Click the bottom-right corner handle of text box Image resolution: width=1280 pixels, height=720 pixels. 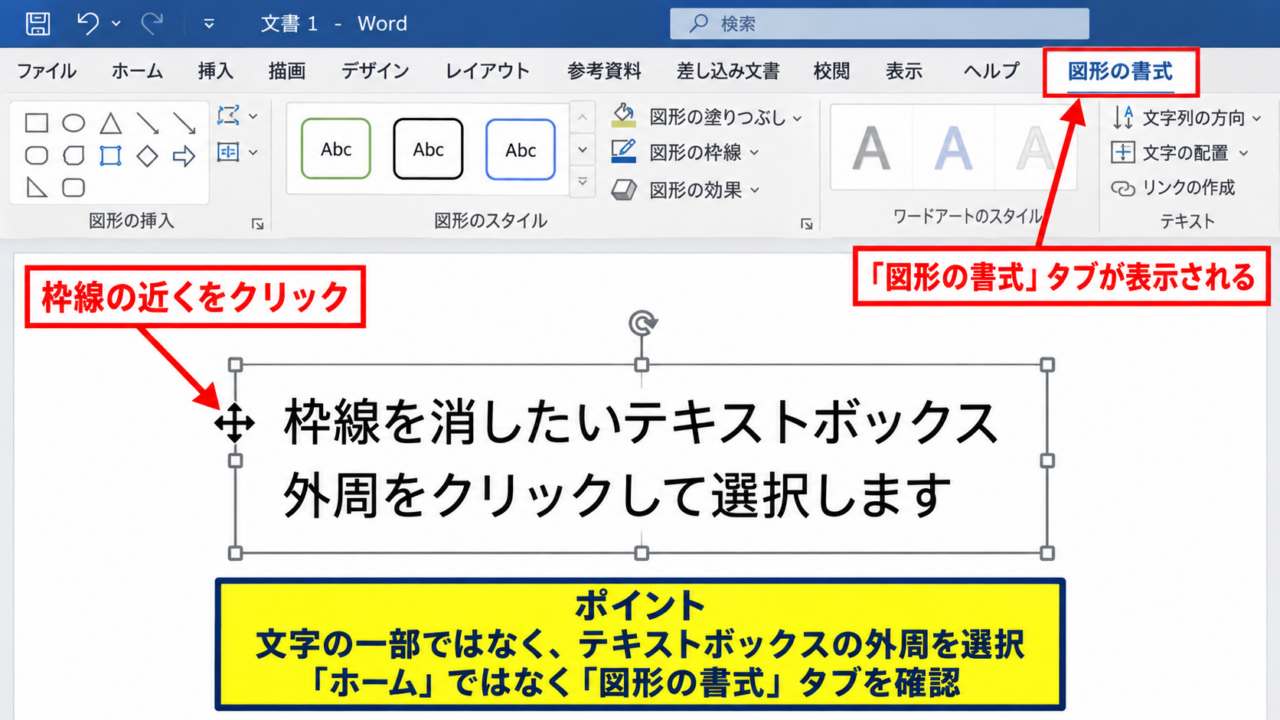point(1047,553)
